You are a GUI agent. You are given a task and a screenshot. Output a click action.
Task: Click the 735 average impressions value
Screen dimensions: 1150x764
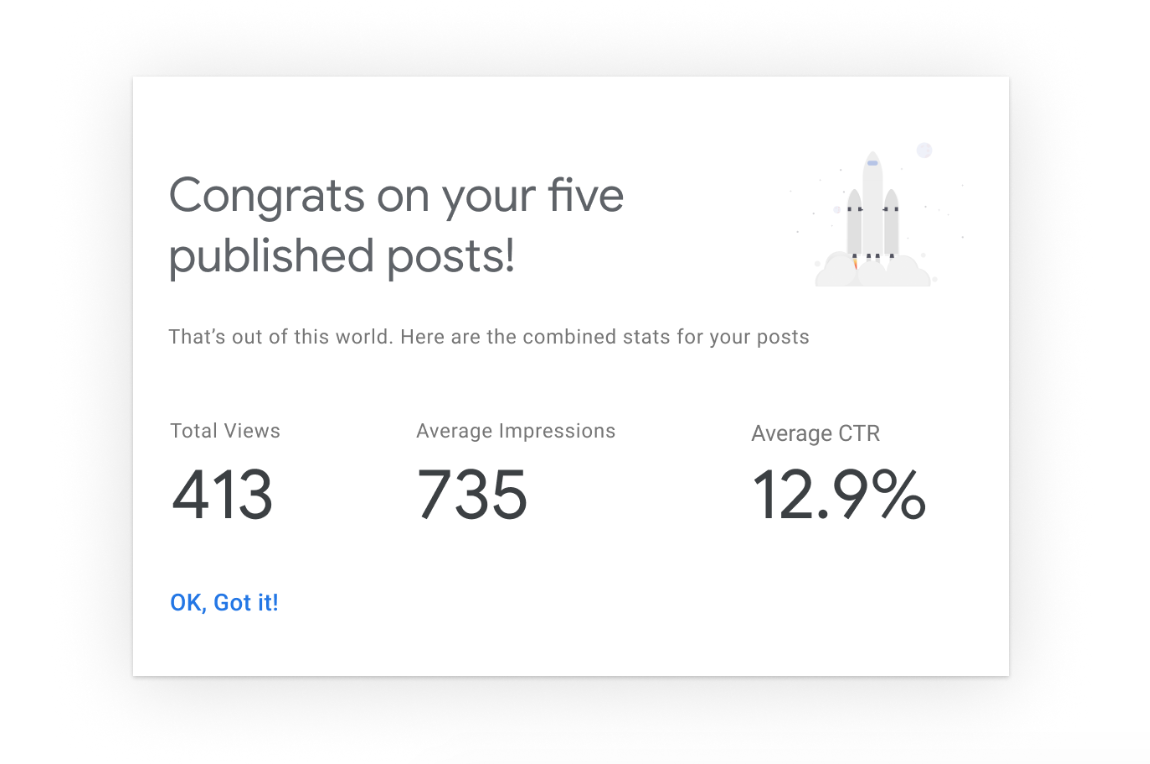472,495
